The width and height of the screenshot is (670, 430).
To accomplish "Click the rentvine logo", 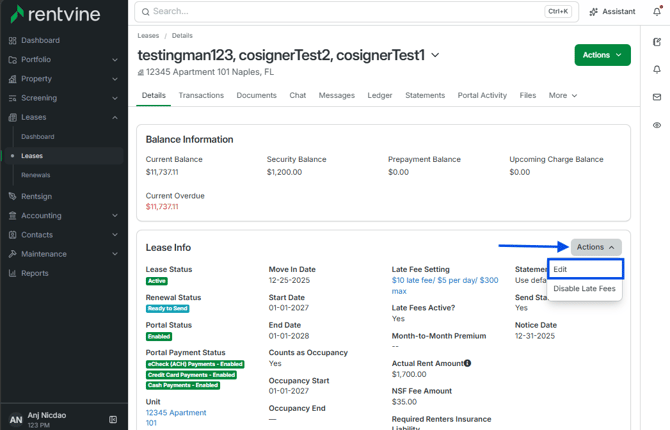I will tap(55, 14).
